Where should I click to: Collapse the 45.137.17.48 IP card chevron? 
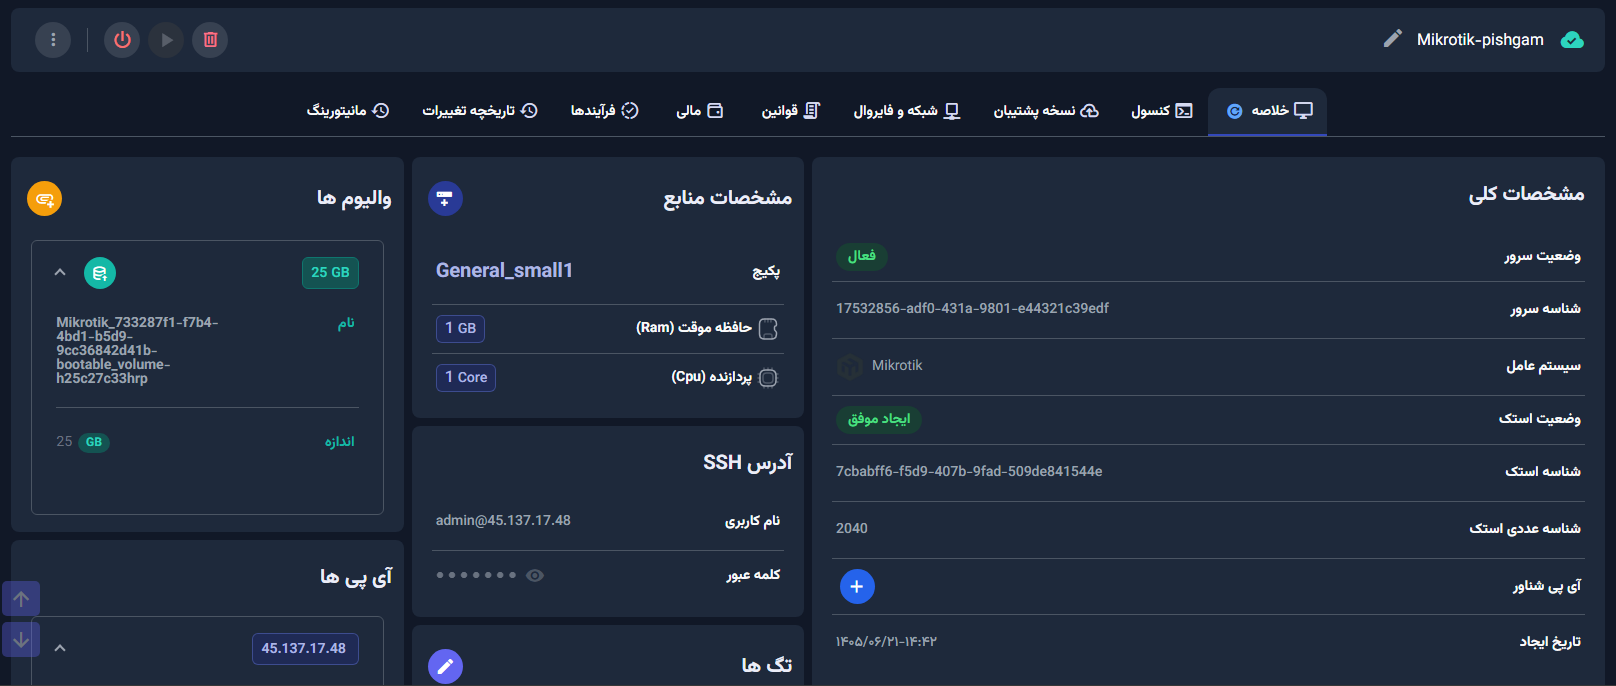click(60, 648)
